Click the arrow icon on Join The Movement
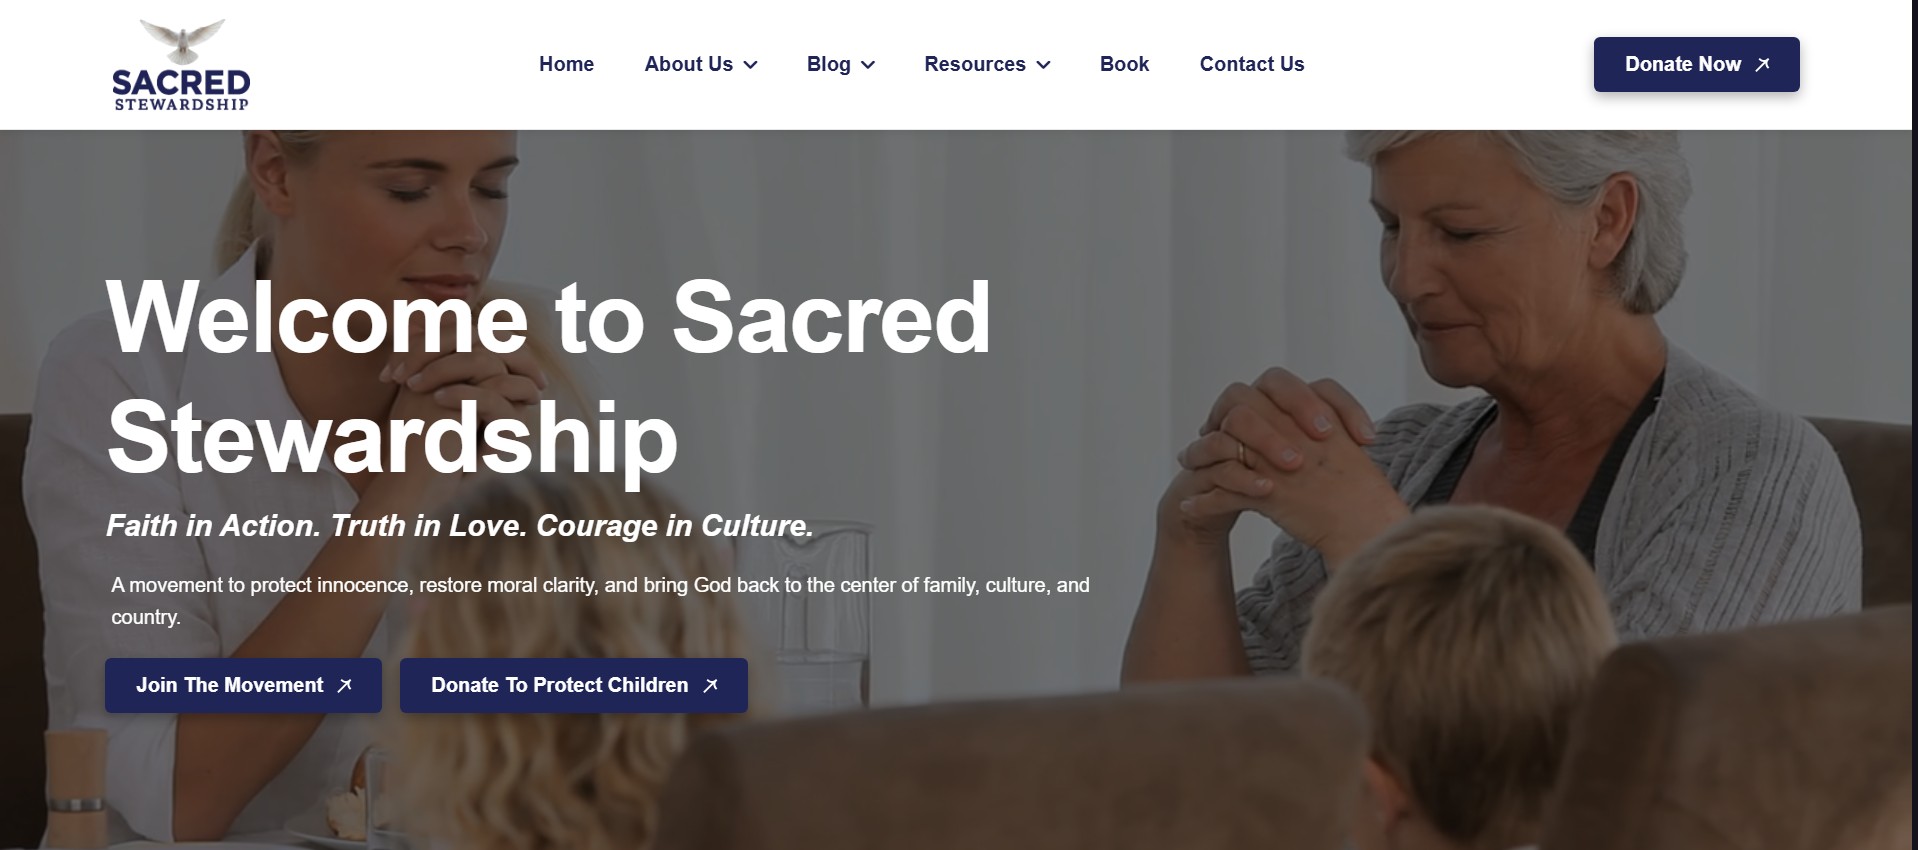Screen dimensions: 1918x850 click(345, 686)
